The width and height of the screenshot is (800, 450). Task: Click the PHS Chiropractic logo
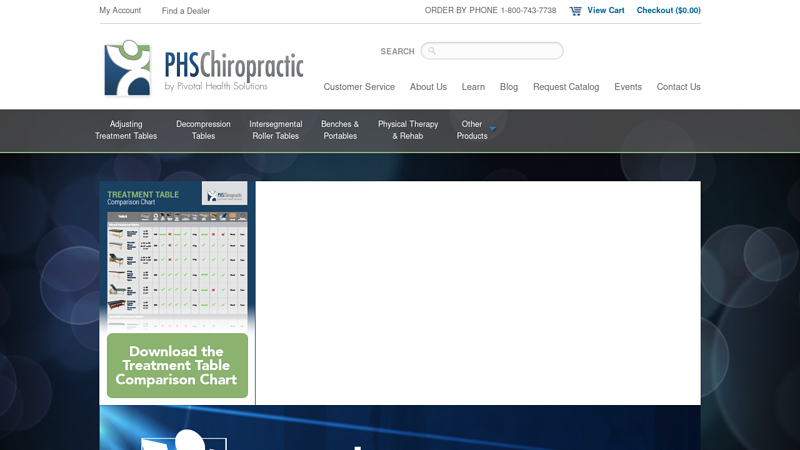(x=203, y=68)
